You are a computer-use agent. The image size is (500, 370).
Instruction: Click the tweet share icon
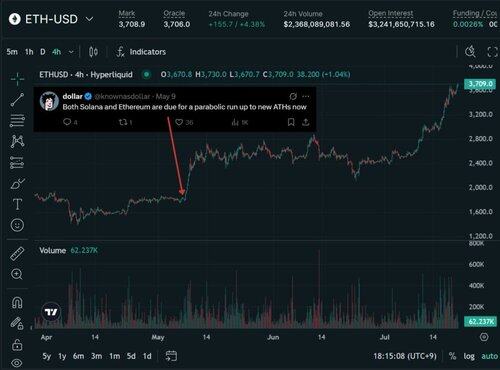[x=306, y=122]
